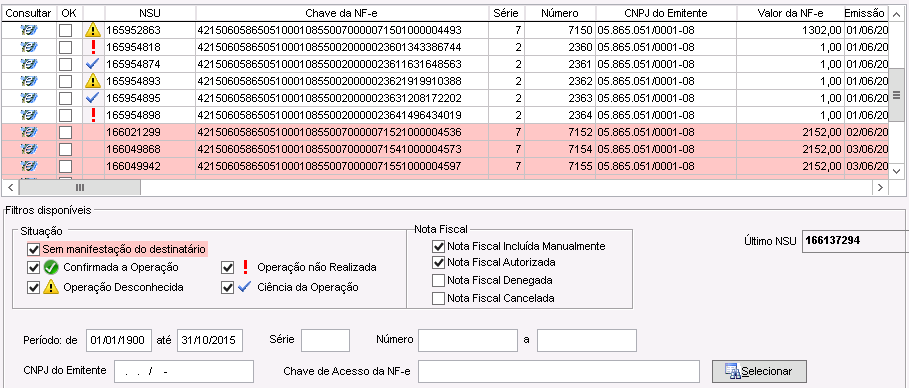Click Período start date field 01/01/1900
909x388 pixels.
[x=119, y=340]
